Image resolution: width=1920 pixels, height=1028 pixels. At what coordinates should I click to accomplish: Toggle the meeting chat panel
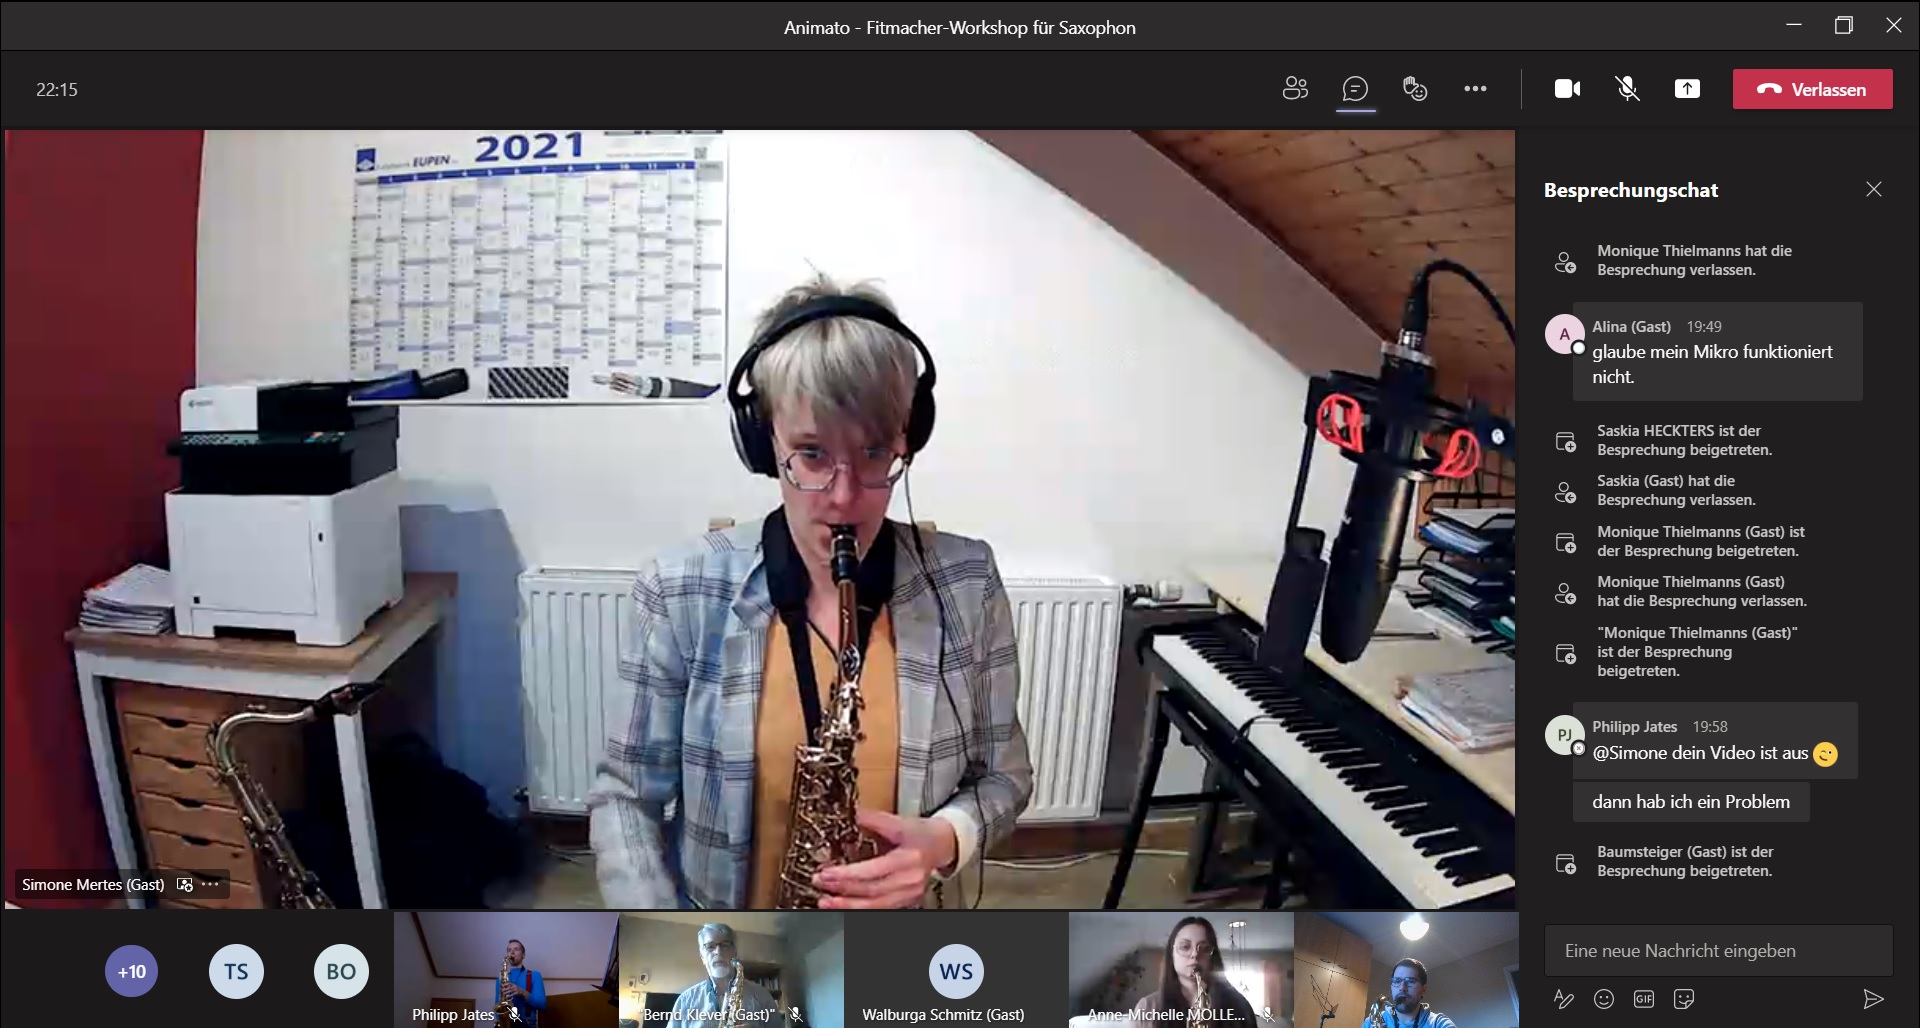1355,89
